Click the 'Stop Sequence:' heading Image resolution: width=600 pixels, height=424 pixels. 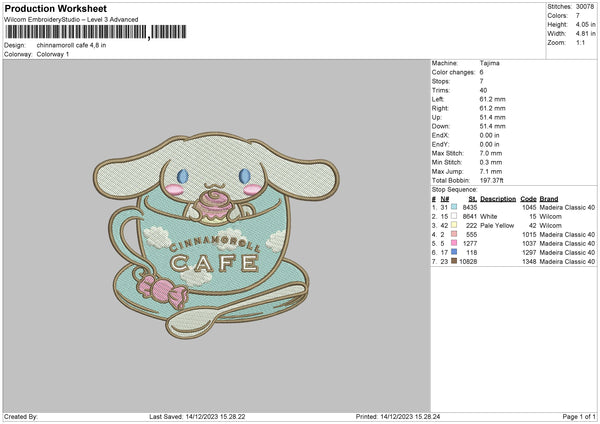tap(455, 189)
